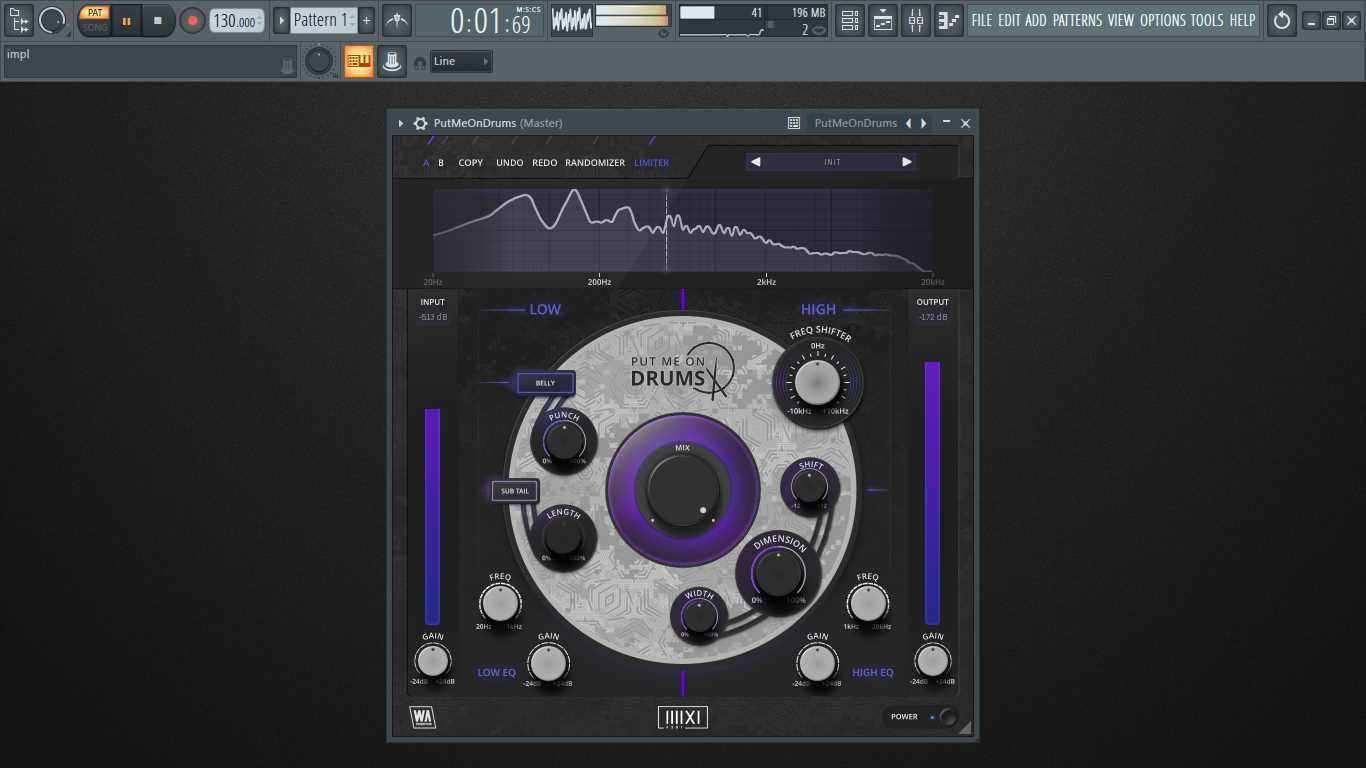
Task: Click the metronome icon
Action: click(x=397, y=20)
